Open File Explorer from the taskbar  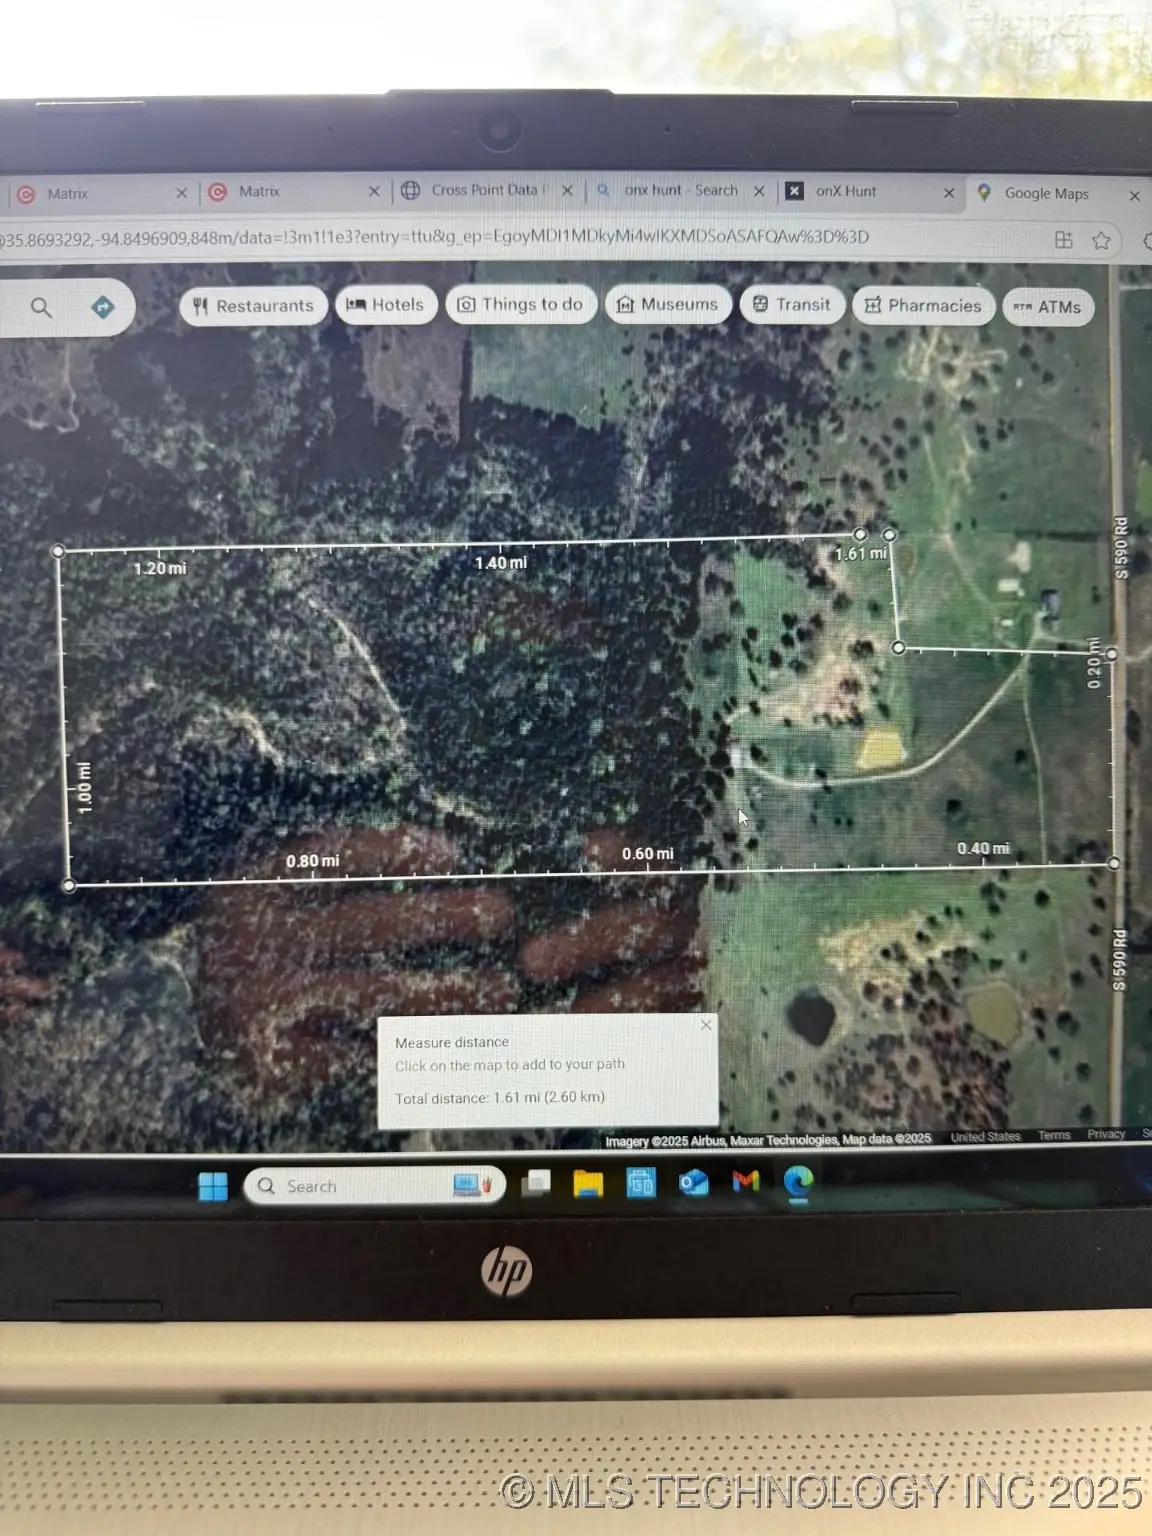pyautogui.click(x=588, y=1184)
